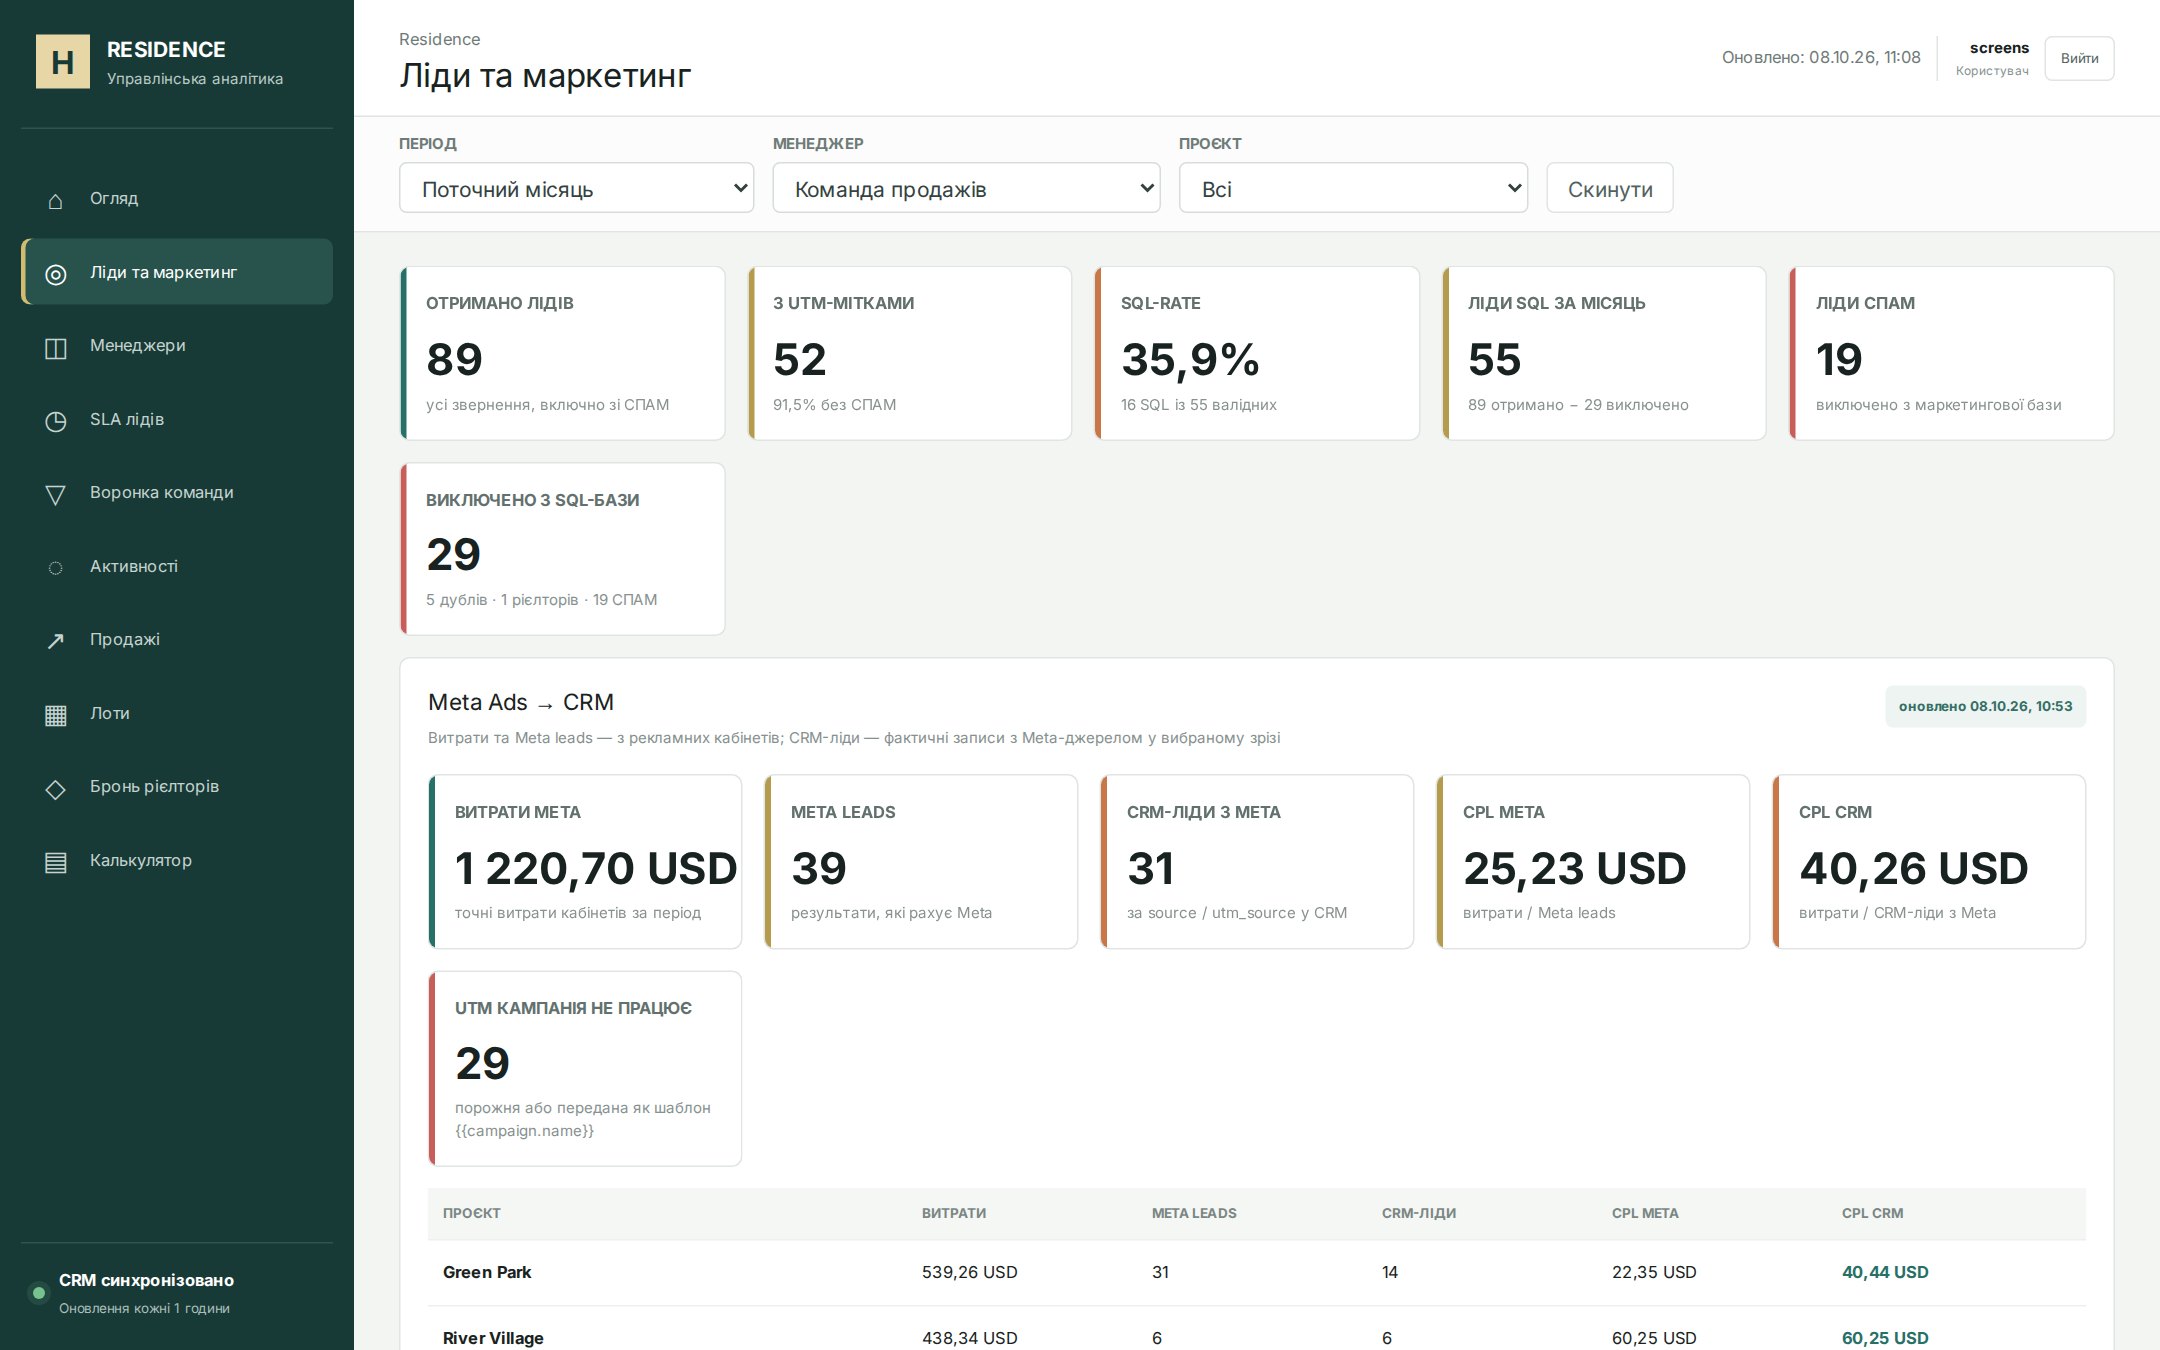The height and width of the screenshot is (1350, 2160).
Task: Click the Вийти logout button
Action: tap(2079, 58)
